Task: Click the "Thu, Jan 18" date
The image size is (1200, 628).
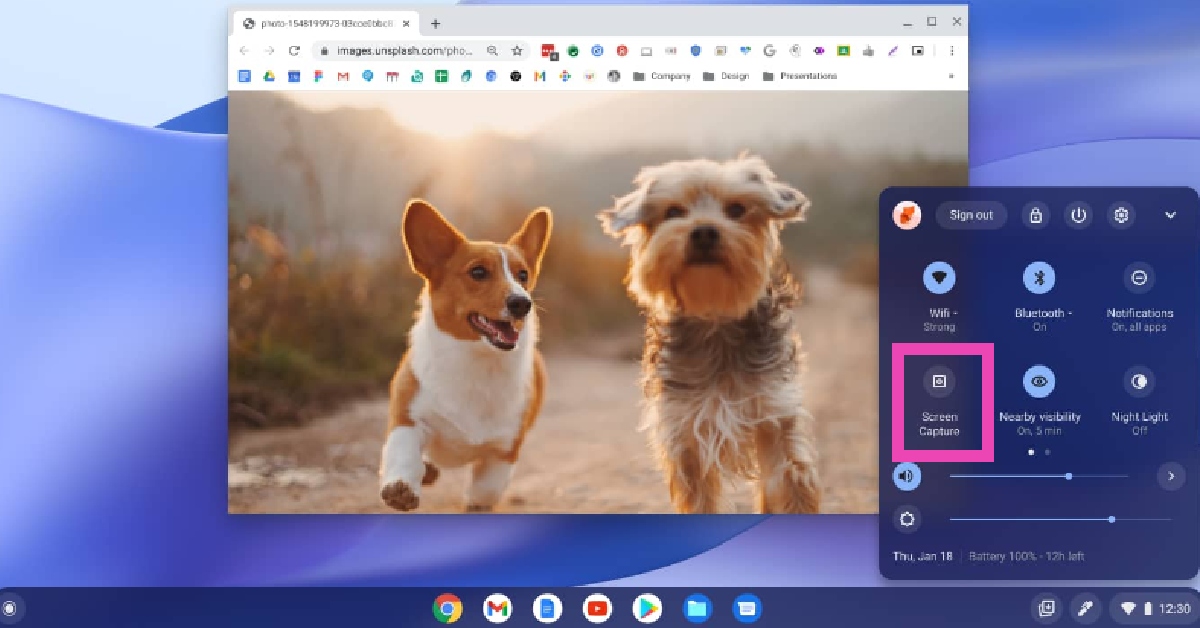Action: pos(922,556)
